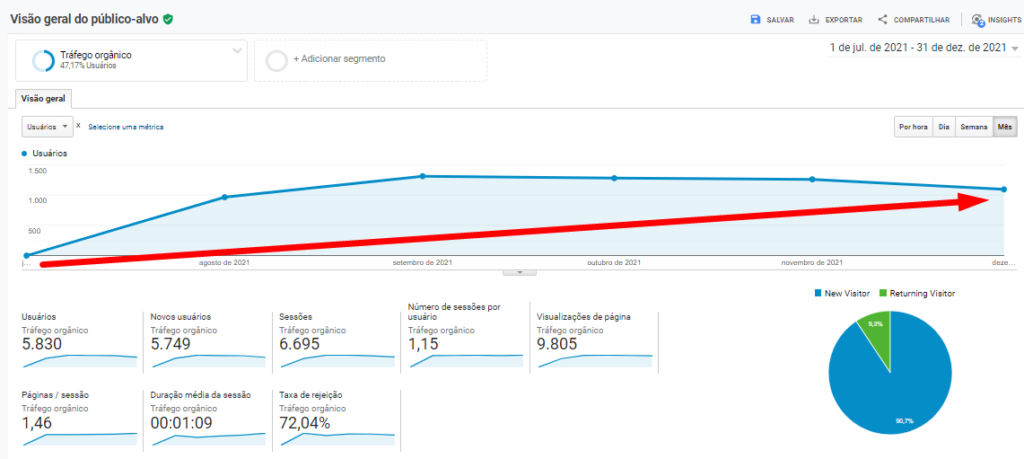The height and width of the screenshot is (459, 1024).
Task: Open the date range dropdown
Action: (1015, 48)
